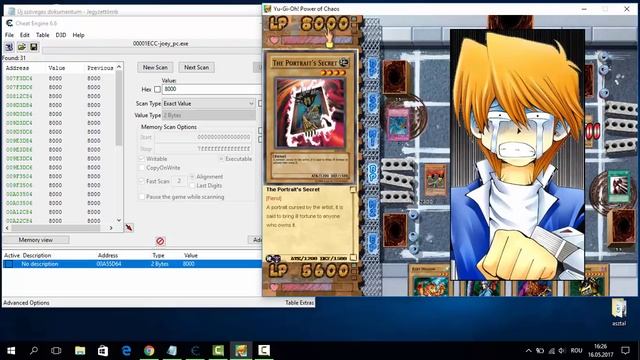The height and width of the screenshot is (360, 640).
Task: Click the scan Value input field
Action: click(x=212, y=89)
